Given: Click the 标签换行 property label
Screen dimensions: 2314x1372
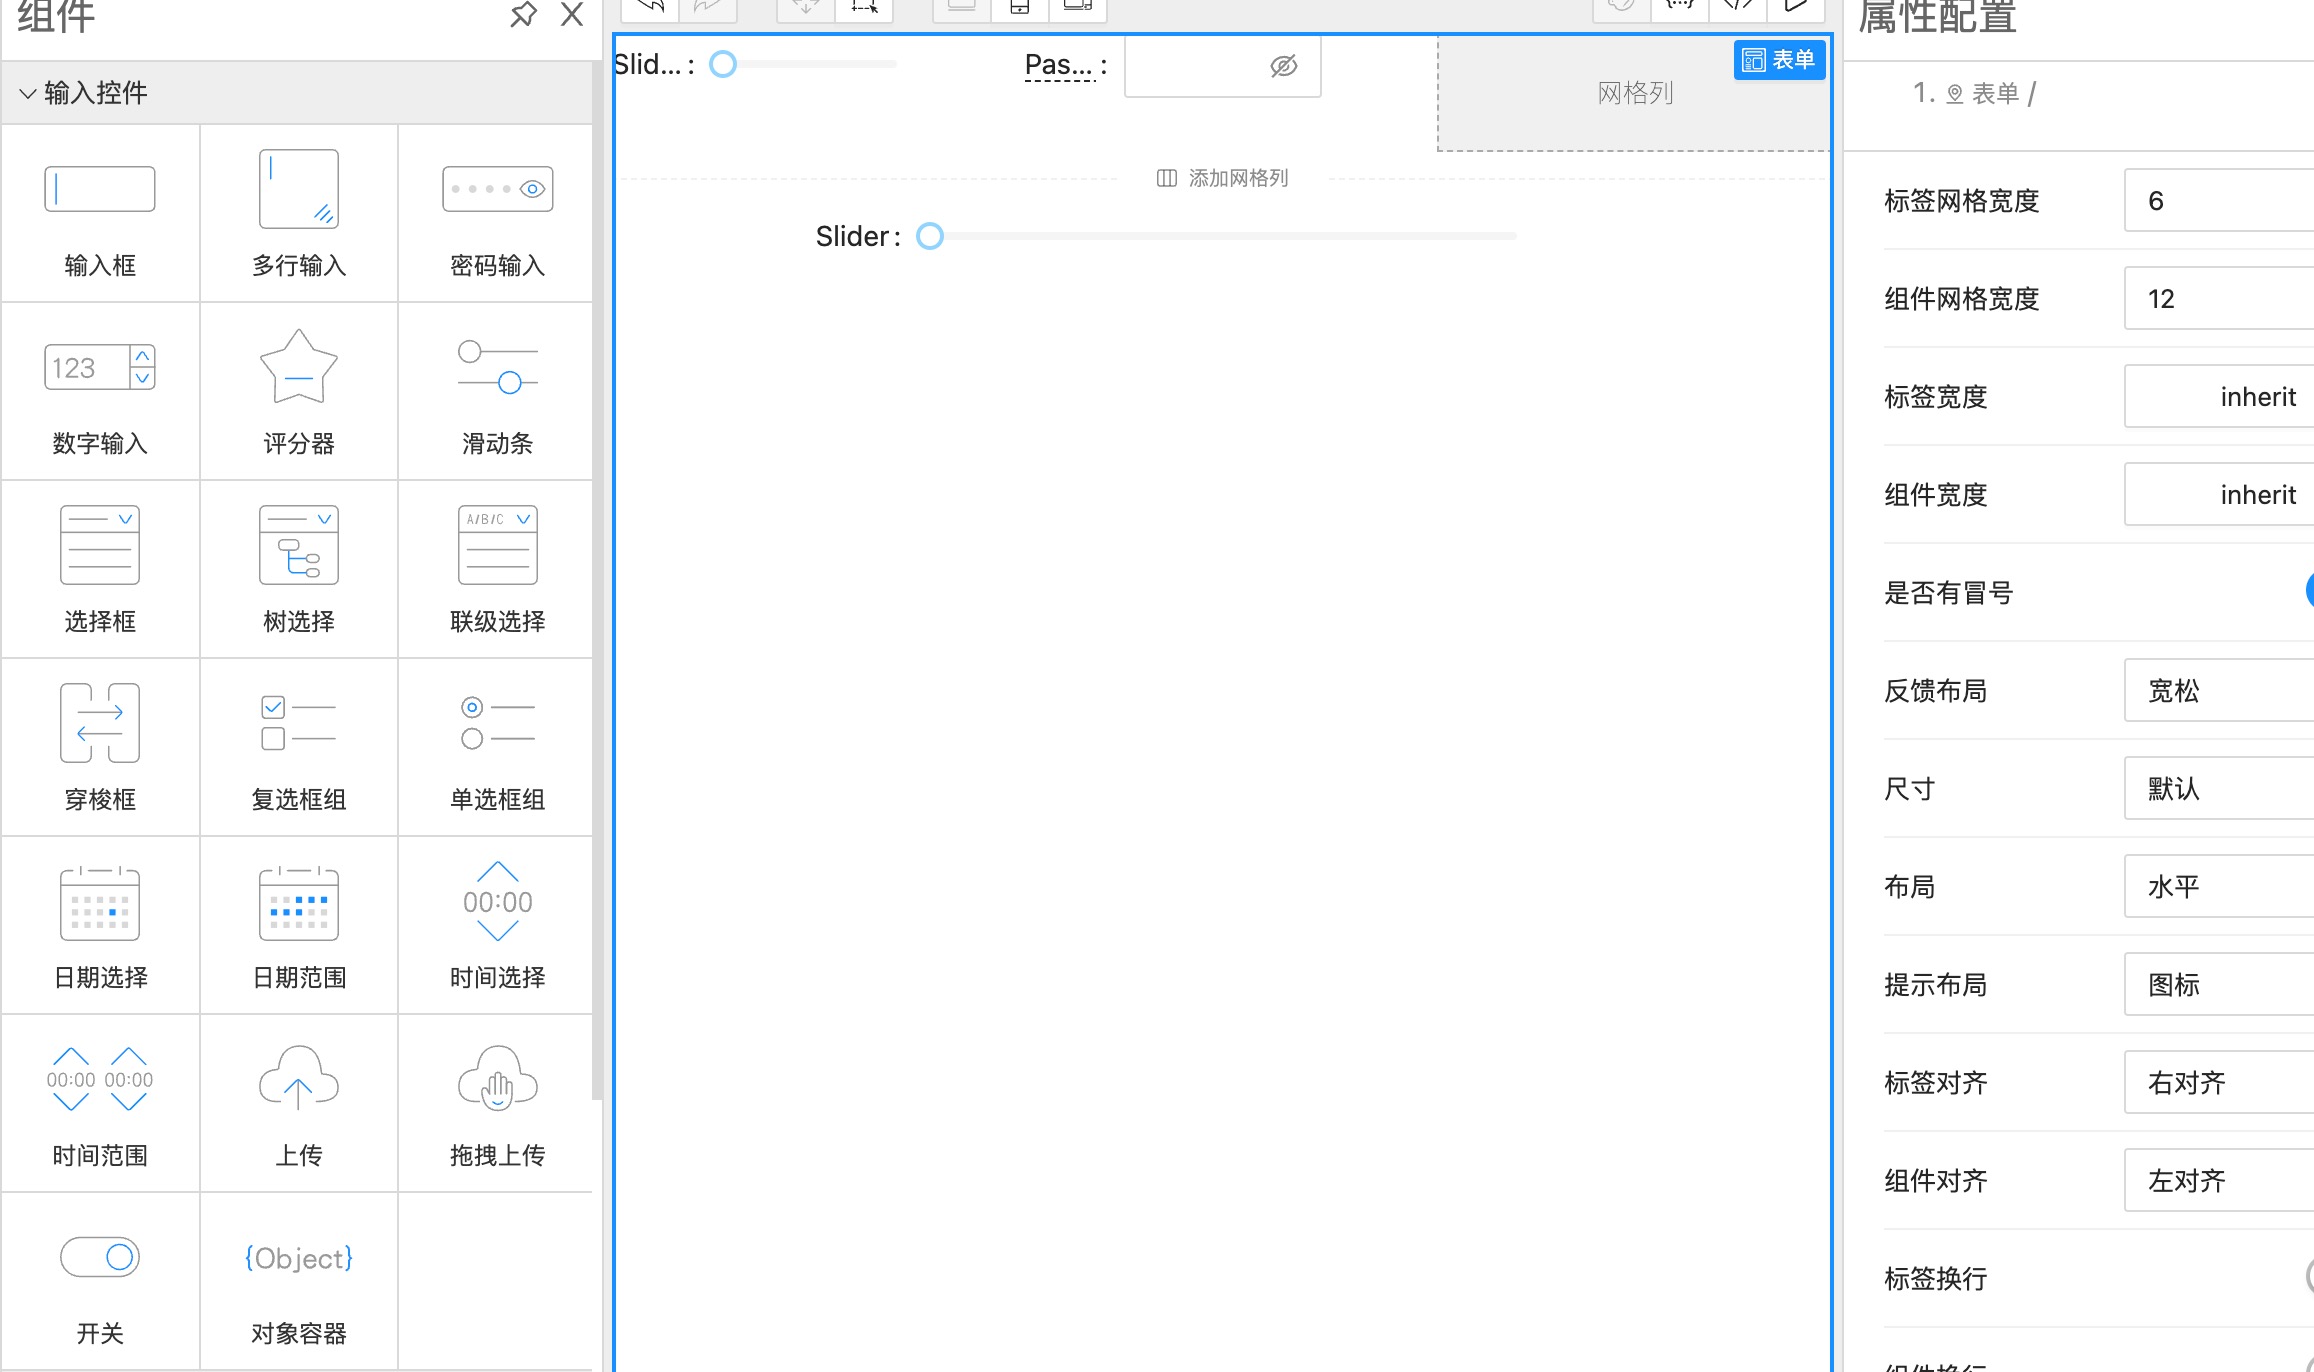Looking at the screenshot, I should [1935, 1279].
